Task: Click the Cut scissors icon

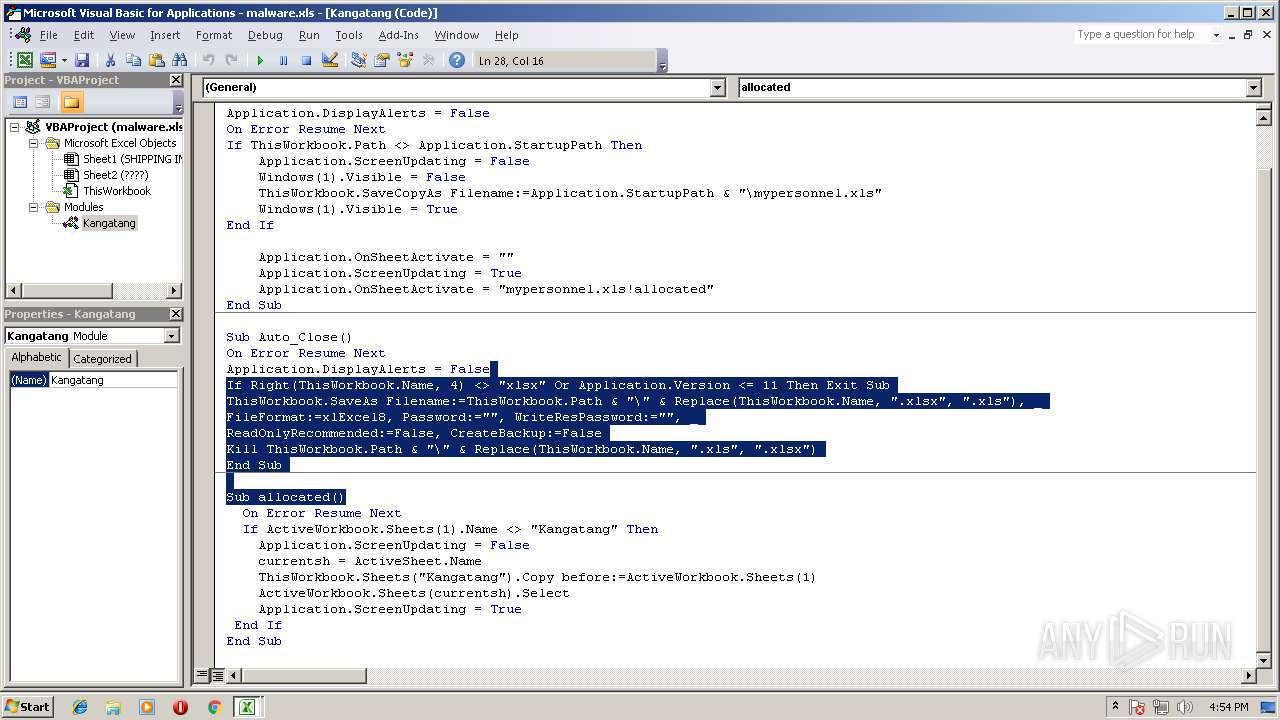Action: (x=110, y=60)
